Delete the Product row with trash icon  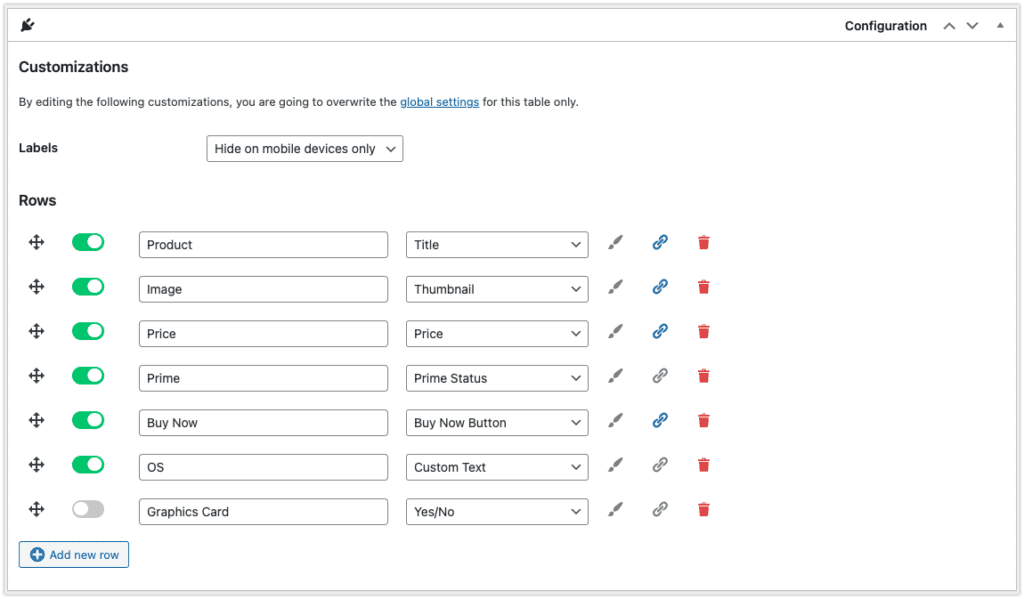click(x=703, y=243)
